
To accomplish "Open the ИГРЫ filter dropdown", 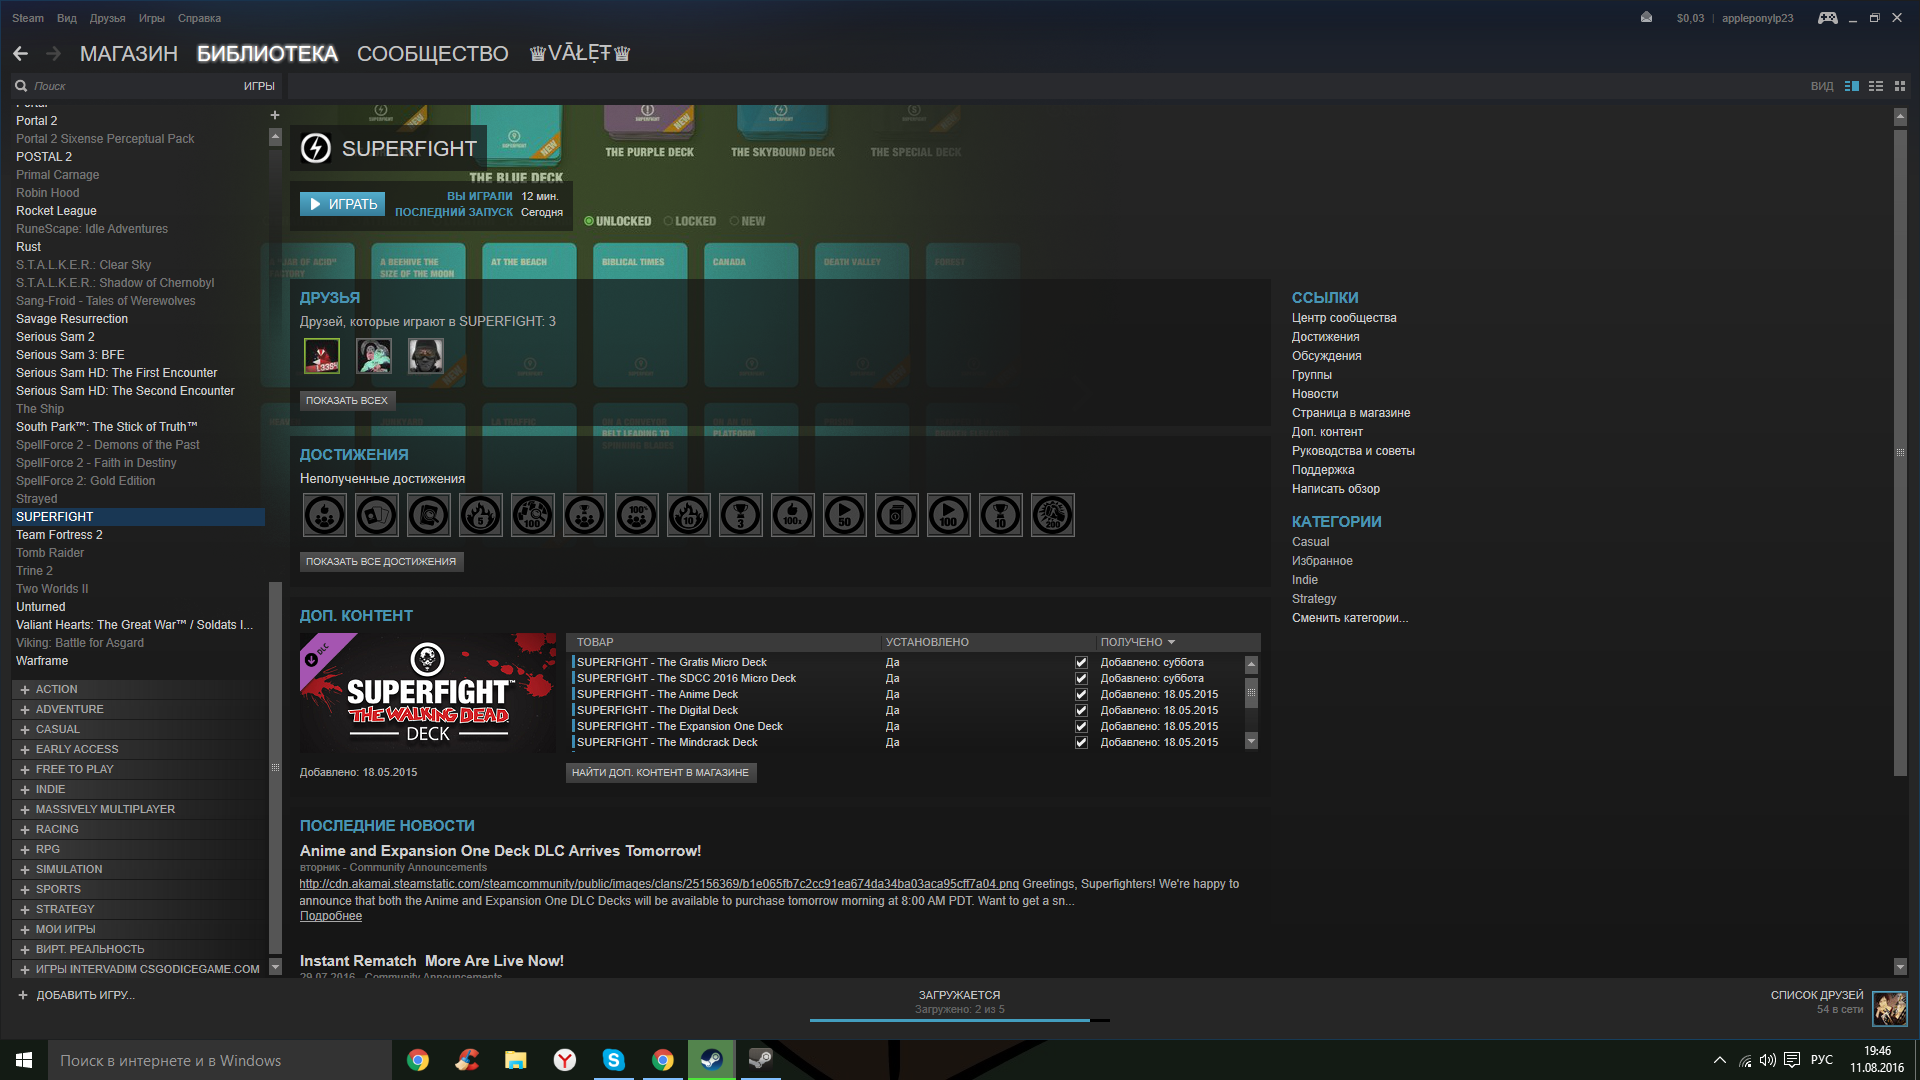I will (x=259, y=86).
